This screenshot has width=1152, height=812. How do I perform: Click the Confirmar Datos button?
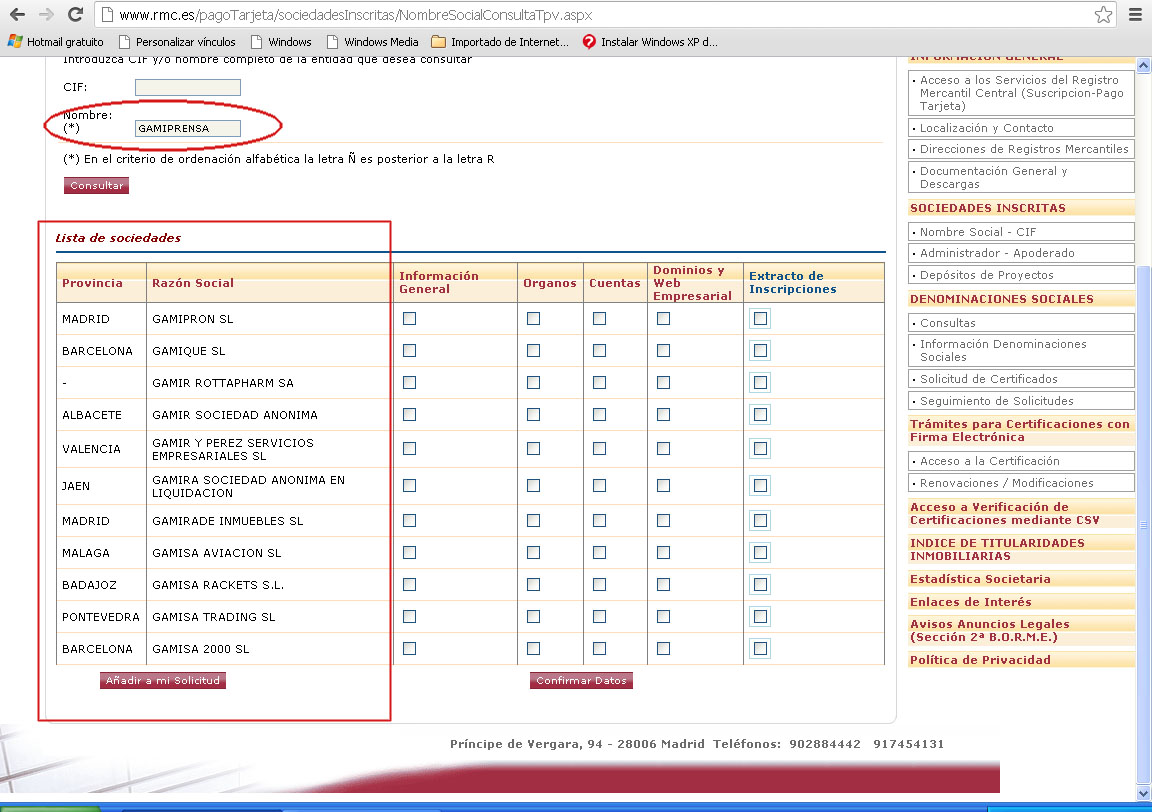[x=581, y=680]
